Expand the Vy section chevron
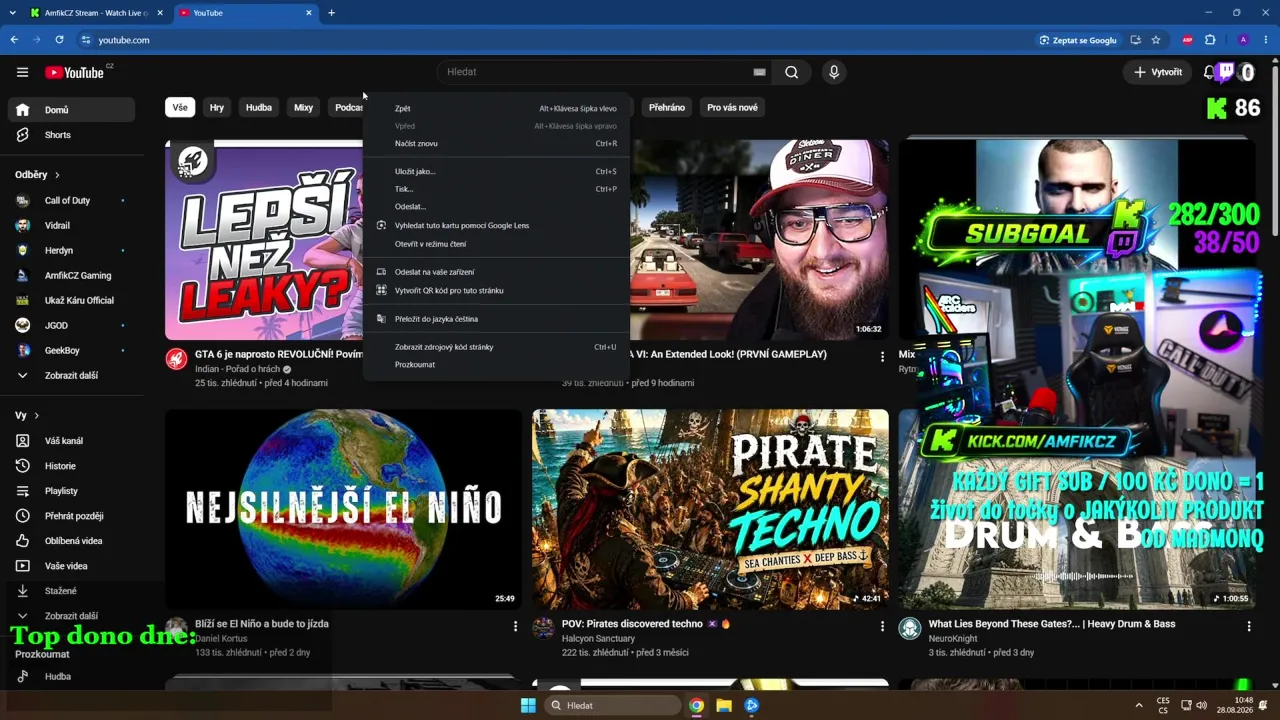Screen dimensions: 1280x720 pyautogui.click(x=36, y=415)
